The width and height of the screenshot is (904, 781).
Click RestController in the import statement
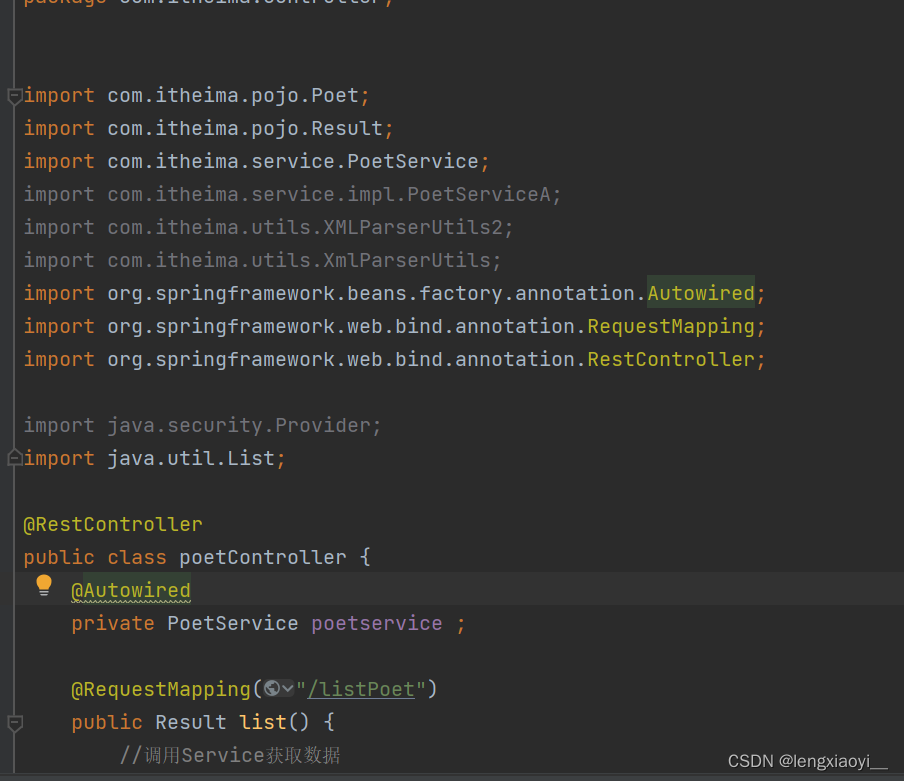[671, 360]
